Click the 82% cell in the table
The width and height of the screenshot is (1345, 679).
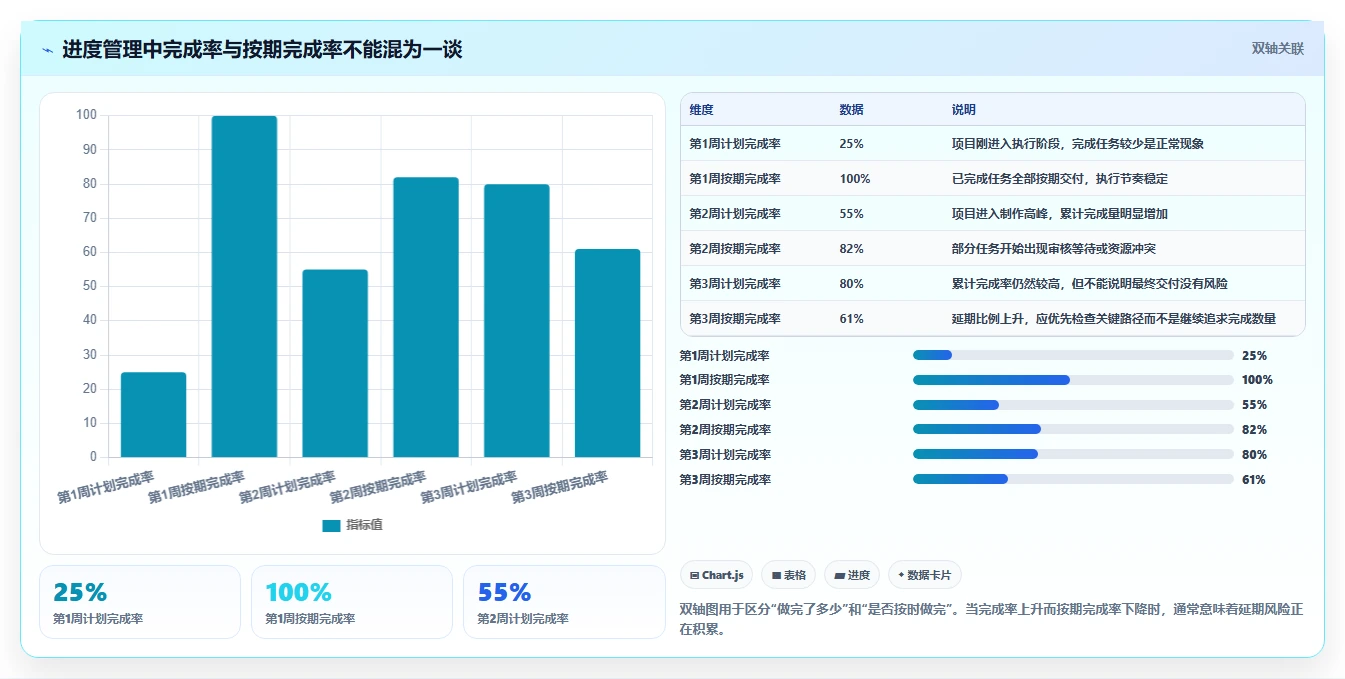tap(851, 249)
